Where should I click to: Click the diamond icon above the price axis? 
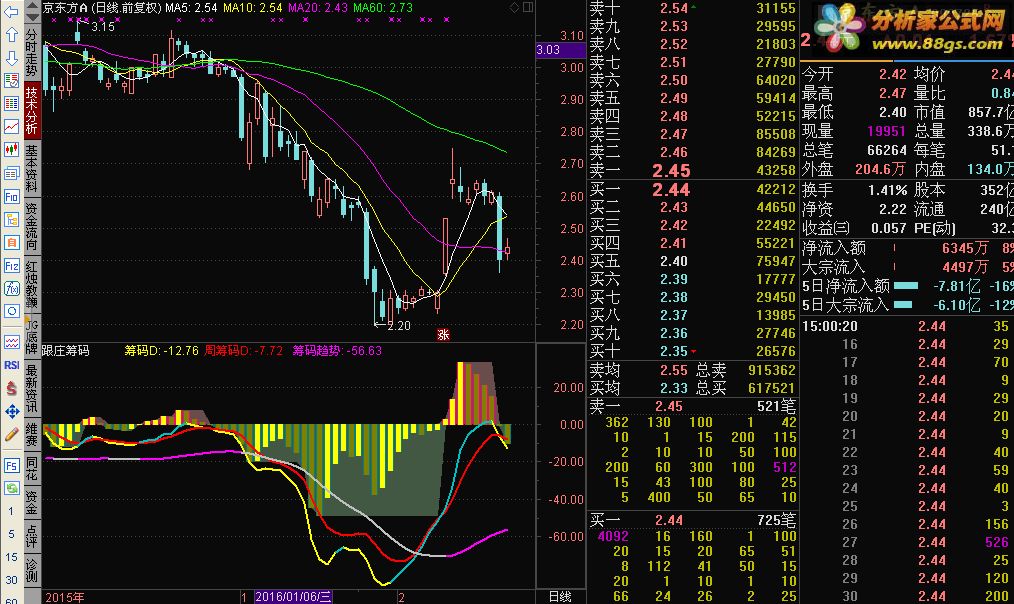(x=515, y=7)
